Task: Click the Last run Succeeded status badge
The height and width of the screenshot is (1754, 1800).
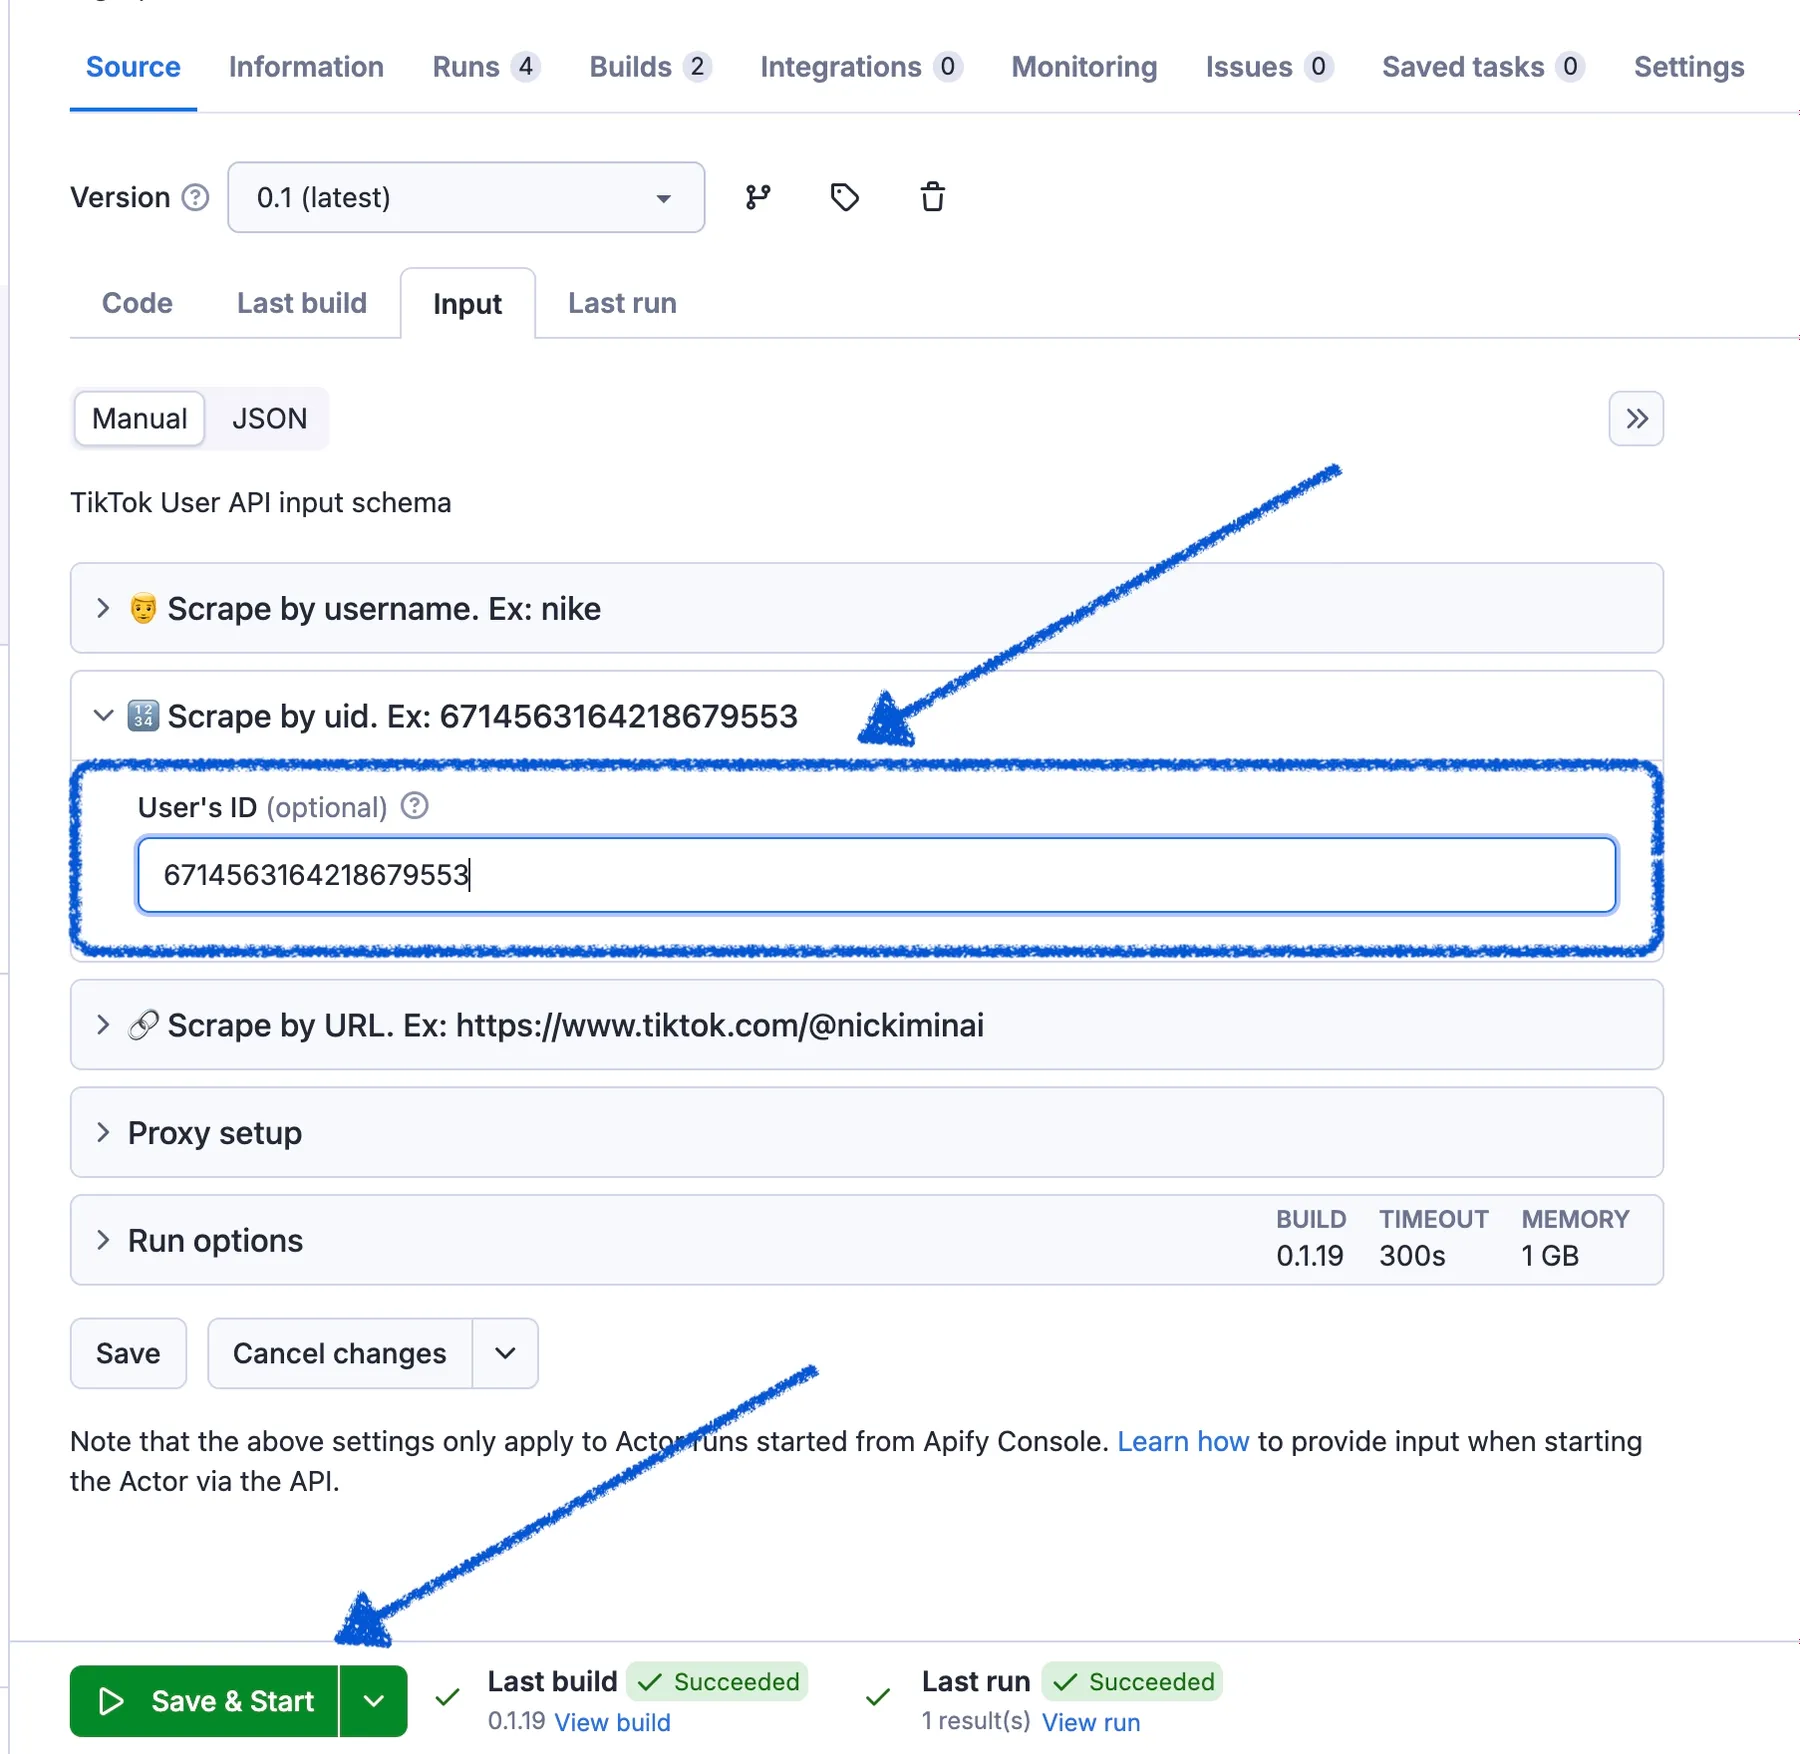Action: pos(1132,1682)
